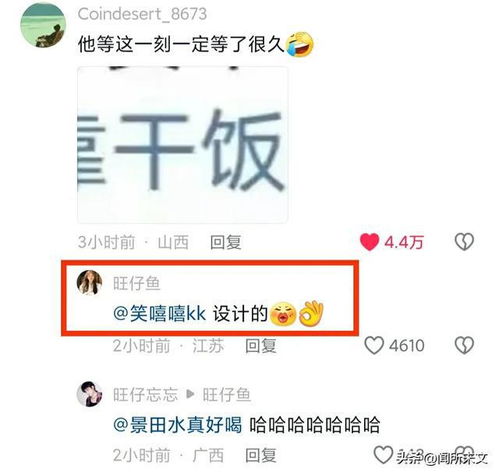Viewport: 499px width, 476px height.
Task: Reply to the comment from 山西
Action: point(225,242)
